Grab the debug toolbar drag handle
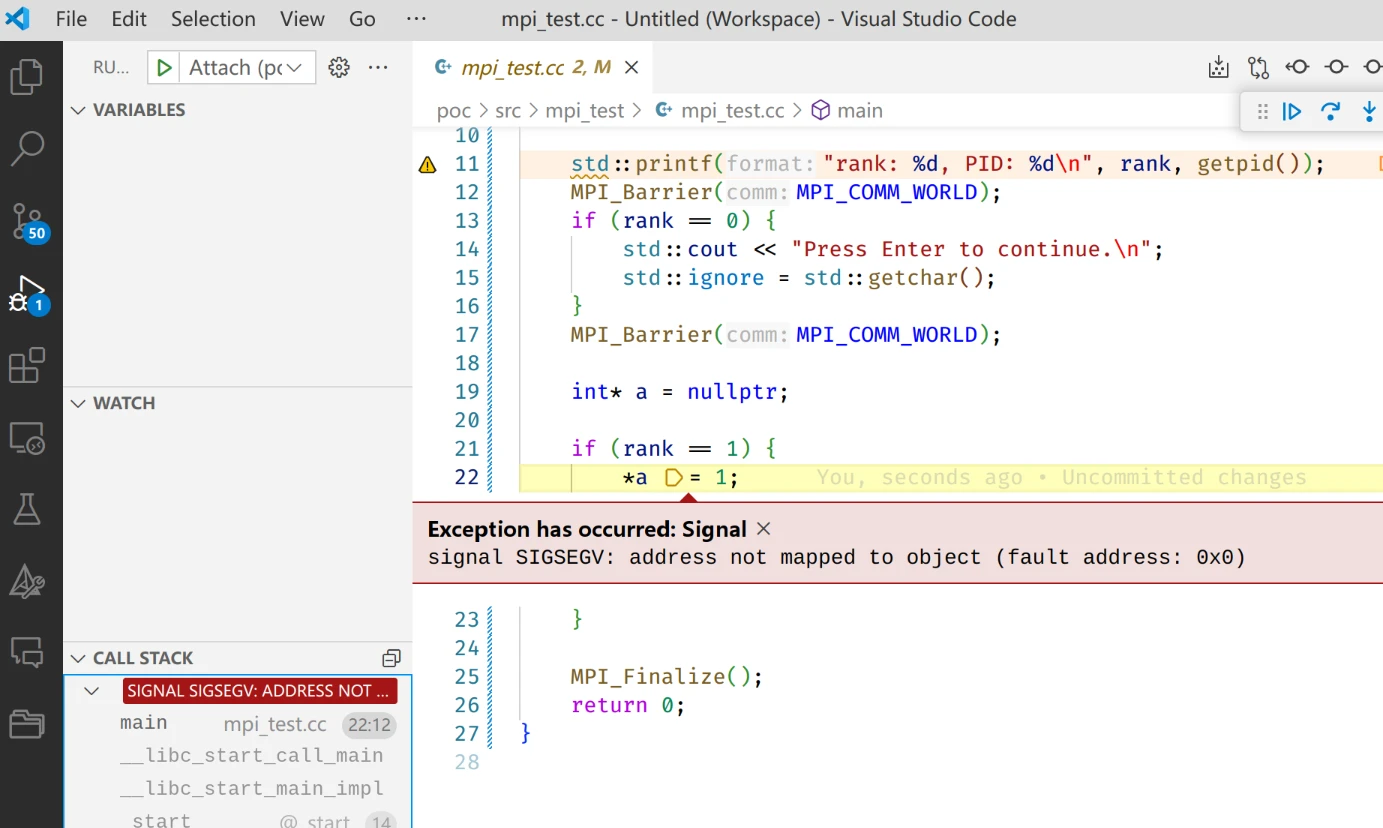1383x828 pixels. (x=1262, y=111)
